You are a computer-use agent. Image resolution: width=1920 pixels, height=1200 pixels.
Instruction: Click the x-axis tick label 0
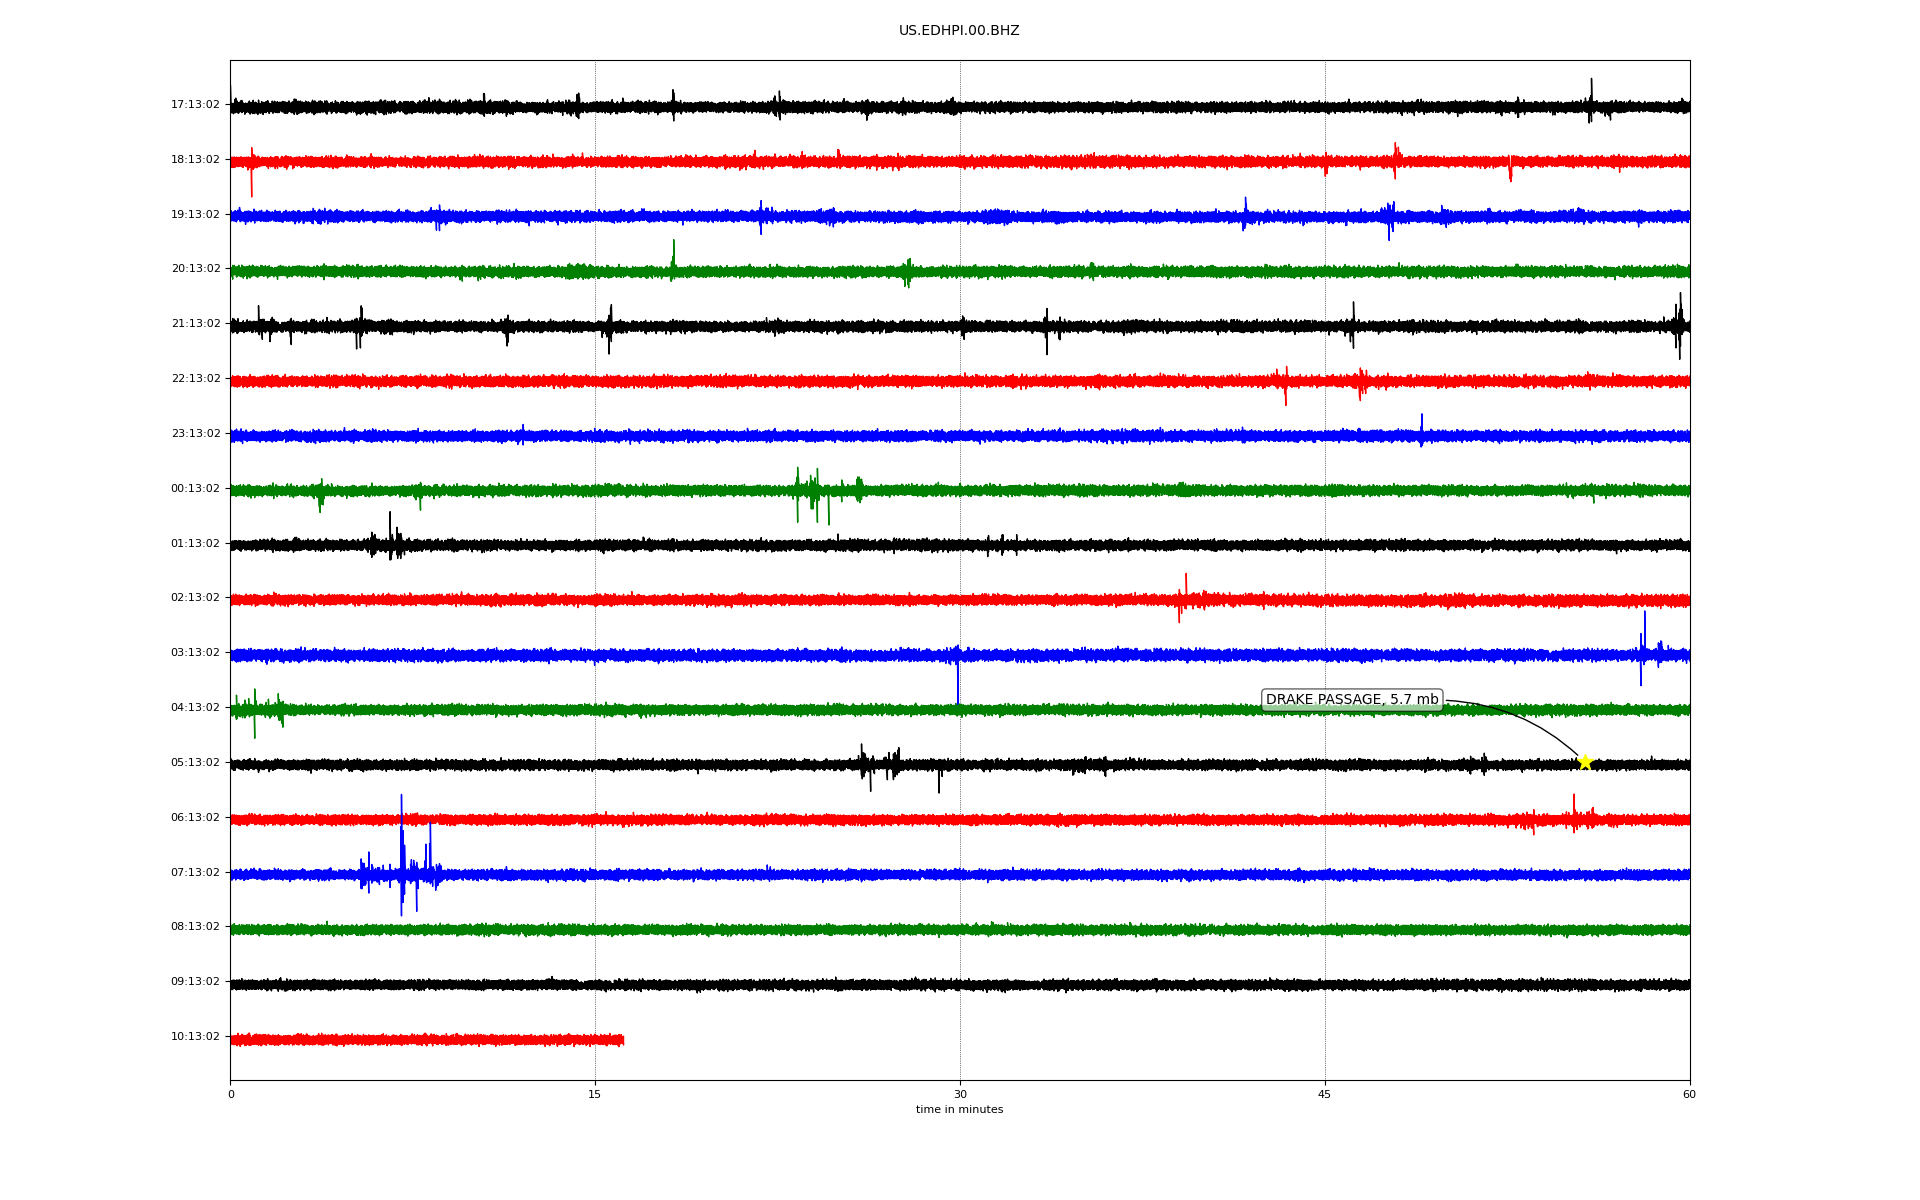(x=231, y=1095)
